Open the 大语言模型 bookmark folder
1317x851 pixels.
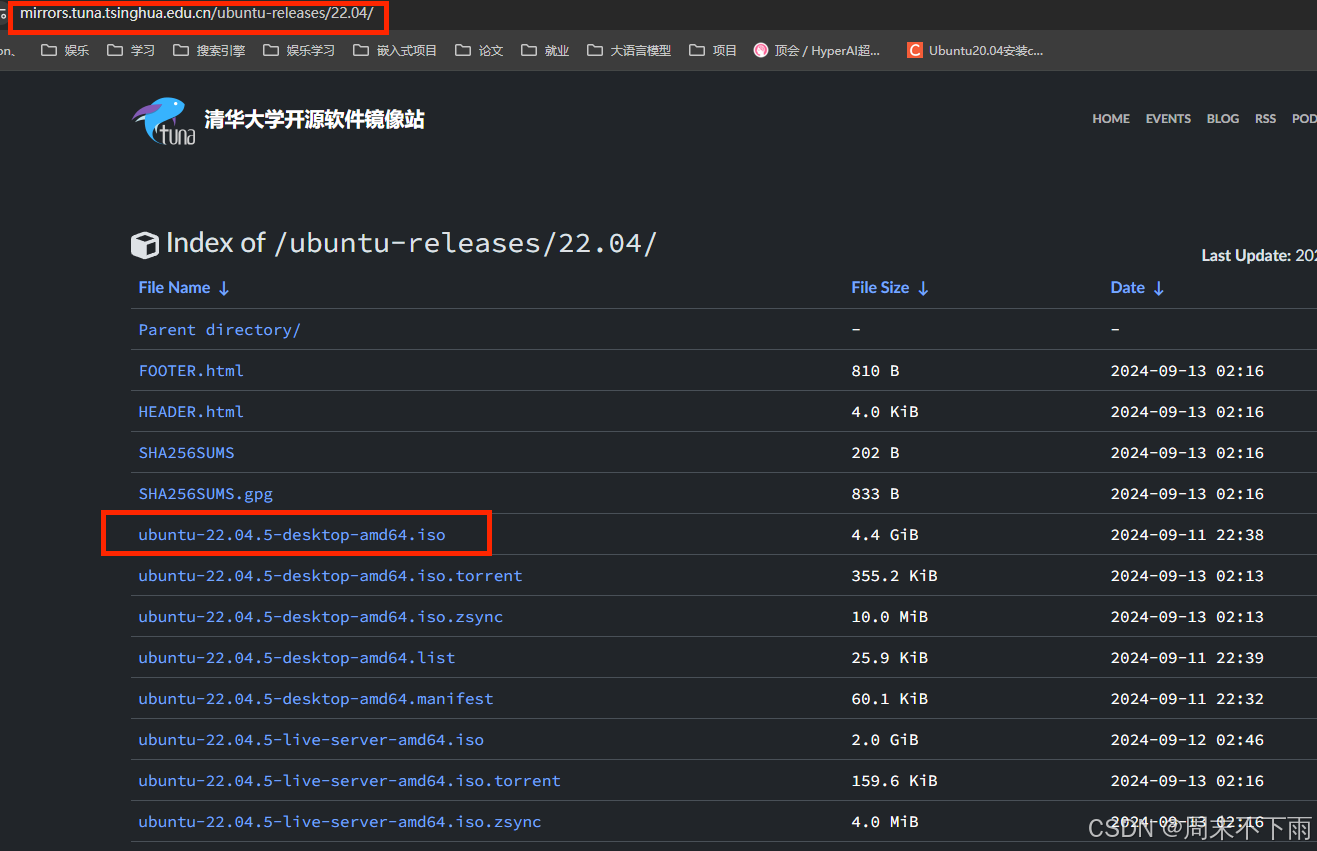coord(629,50)
